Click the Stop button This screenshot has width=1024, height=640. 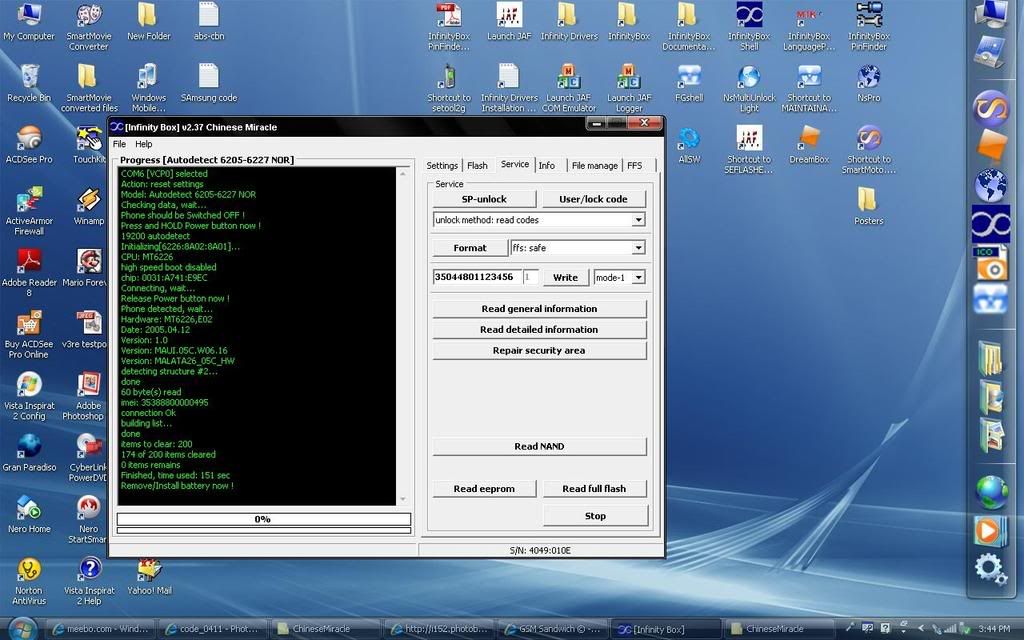click(595, 516)
